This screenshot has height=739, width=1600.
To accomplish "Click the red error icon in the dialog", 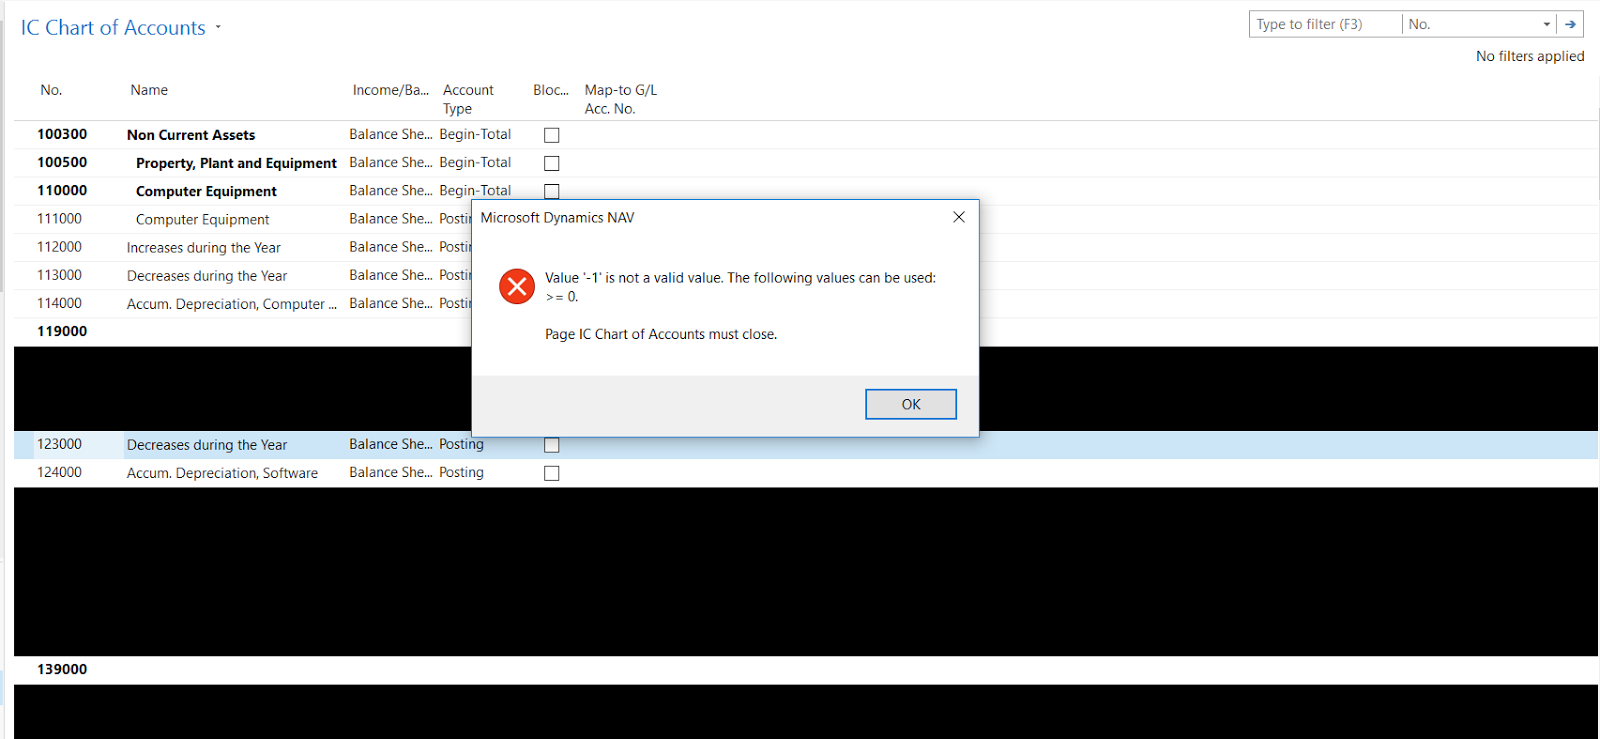I will (x=517, y=286).
